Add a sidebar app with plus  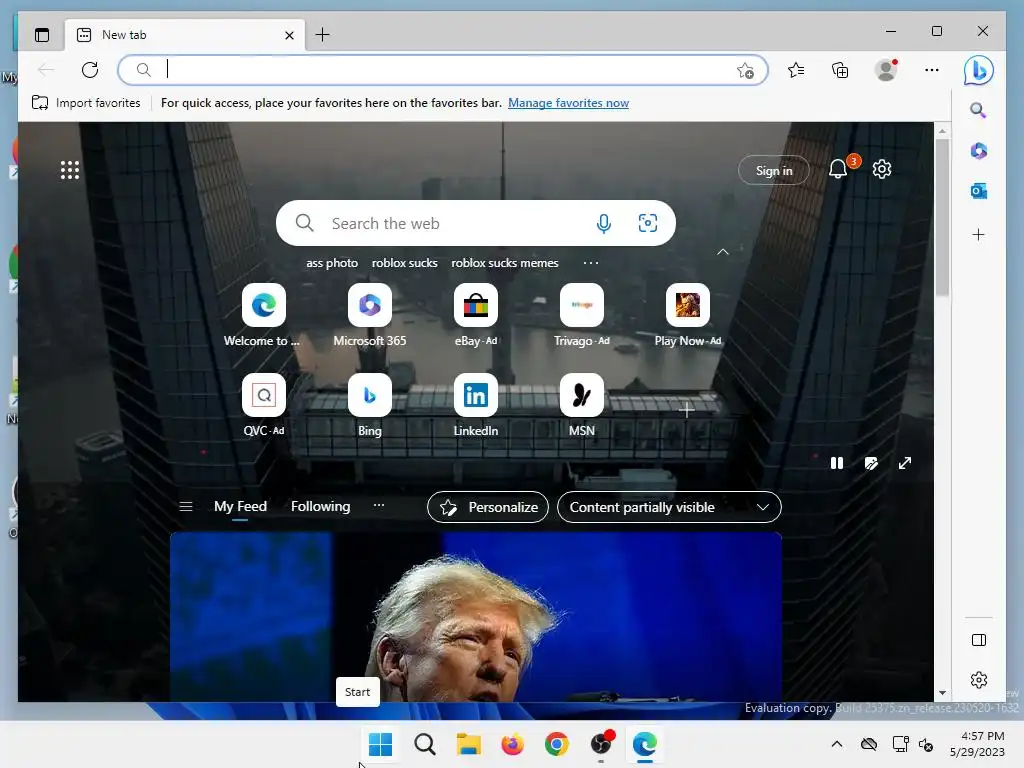(978, 234)
